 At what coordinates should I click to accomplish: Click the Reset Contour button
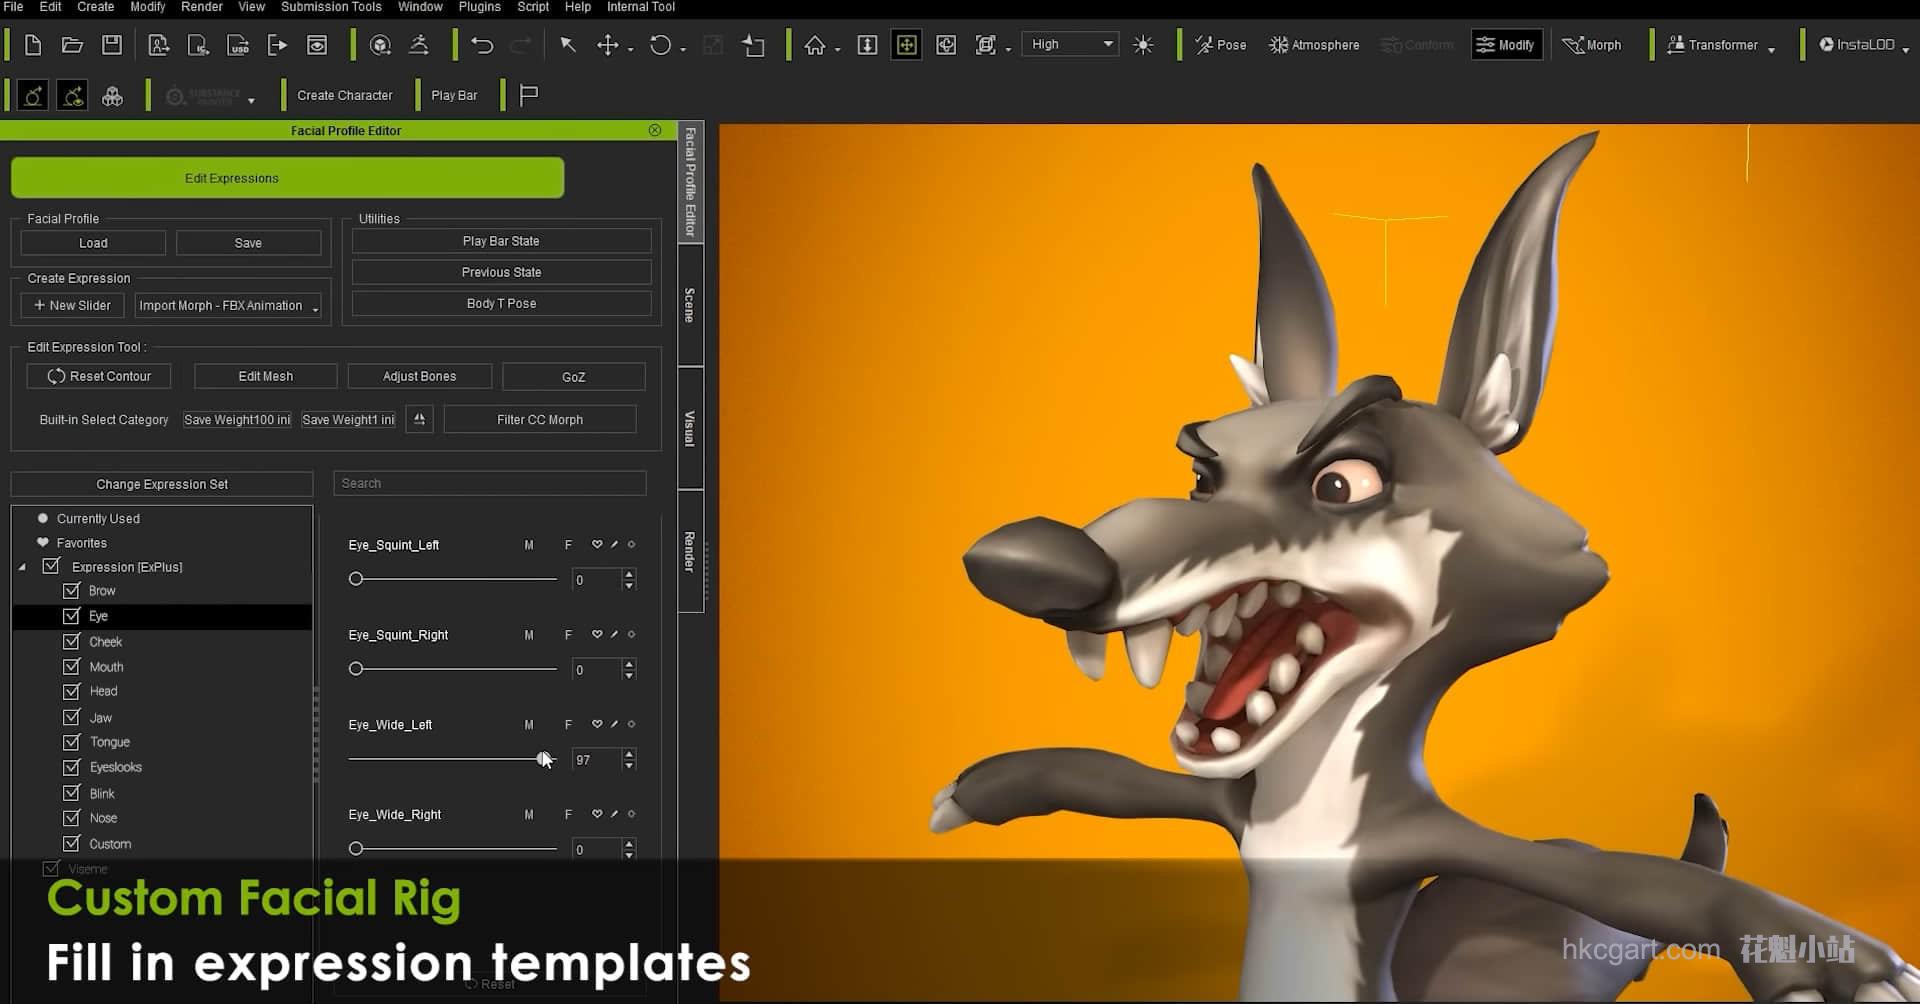point(99,376)
